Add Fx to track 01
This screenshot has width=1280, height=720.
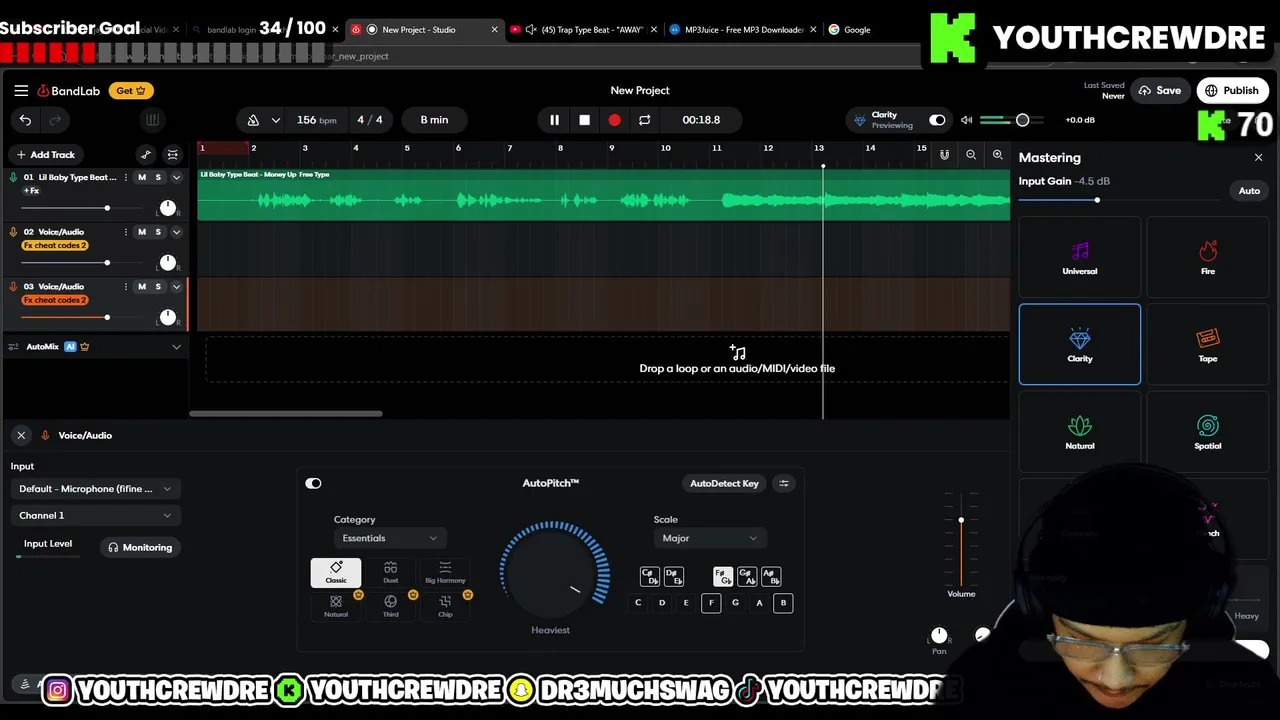pyautogui.click(x=31, y=190)
